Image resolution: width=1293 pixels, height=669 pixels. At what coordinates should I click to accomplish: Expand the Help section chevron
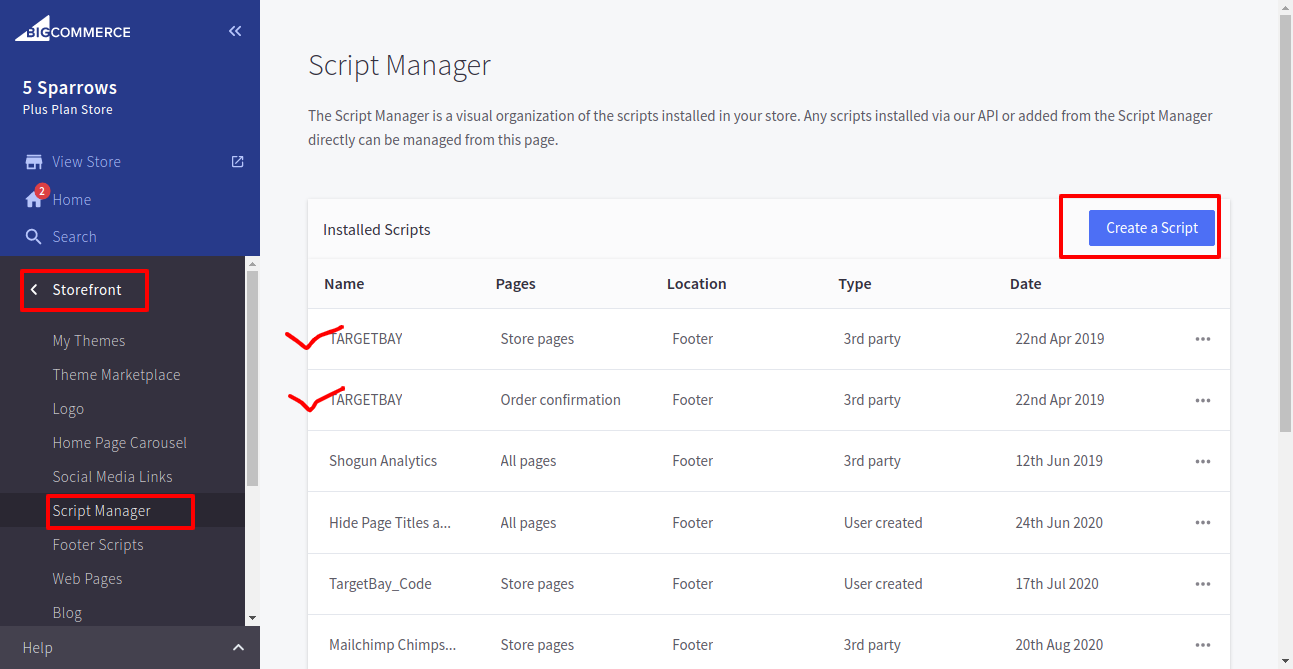(x=238, y=648)
